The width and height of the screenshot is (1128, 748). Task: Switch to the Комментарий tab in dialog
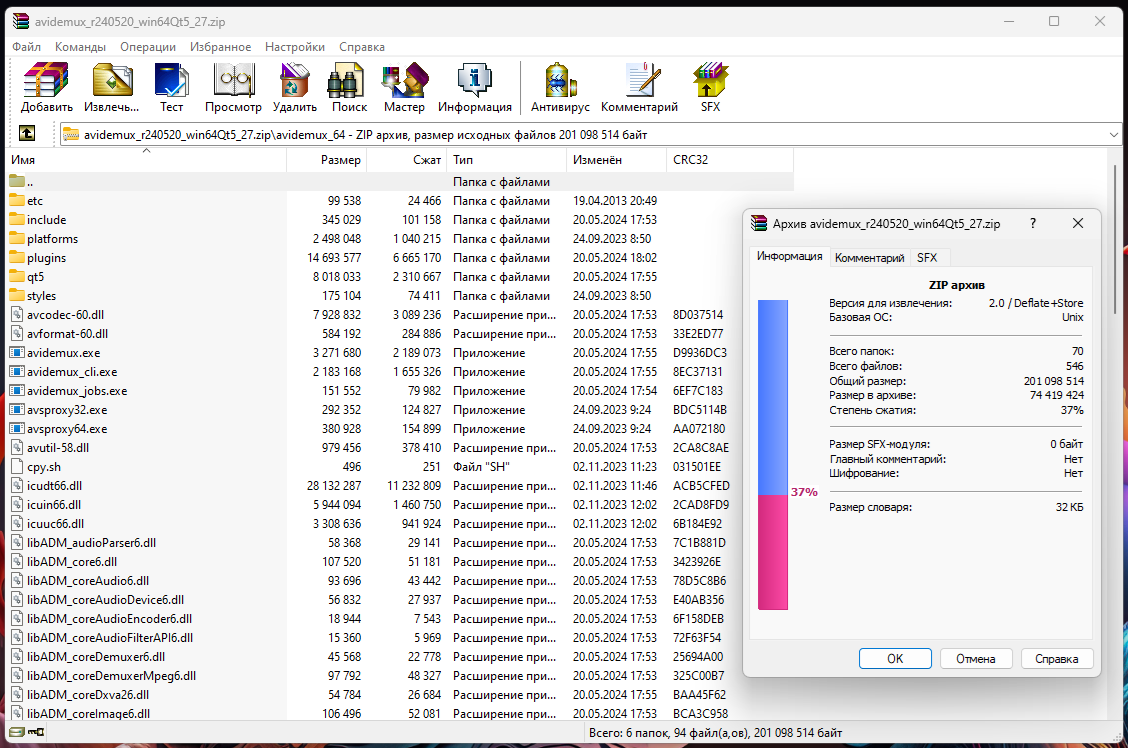(x=869, y=257)
